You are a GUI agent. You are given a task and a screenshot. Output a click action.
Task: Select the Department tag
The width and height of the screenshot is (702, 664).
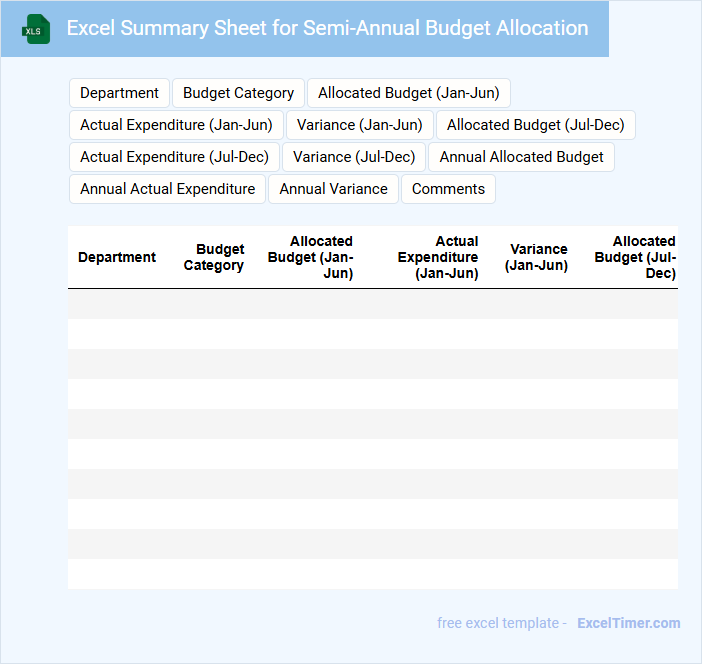click(119, 93)
